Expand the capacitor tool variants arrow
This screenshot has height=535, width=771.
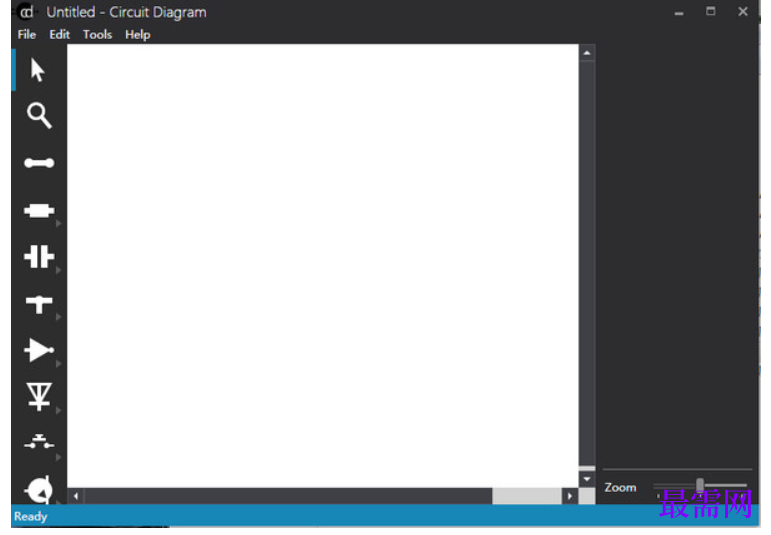[x=59, y=270]
